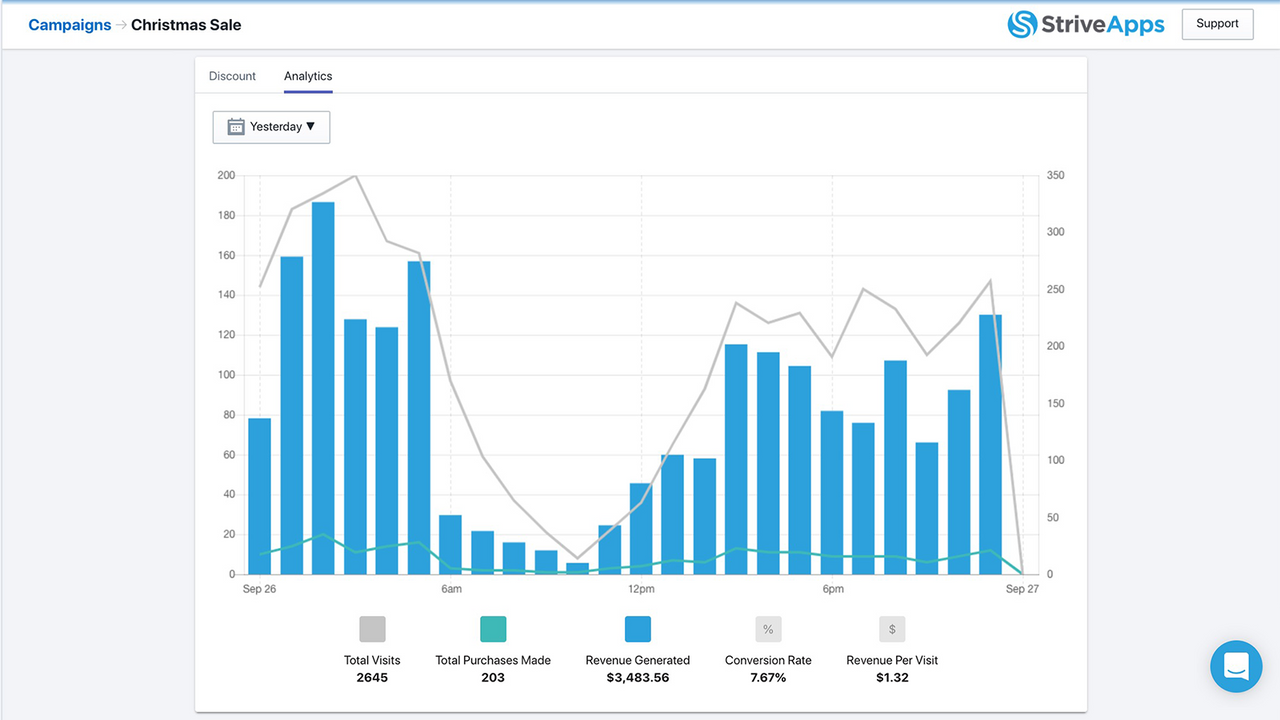The height and width of the screenshot is (720, 1280).
Task: Open the chat support bubble
Action: point(1236,666)
